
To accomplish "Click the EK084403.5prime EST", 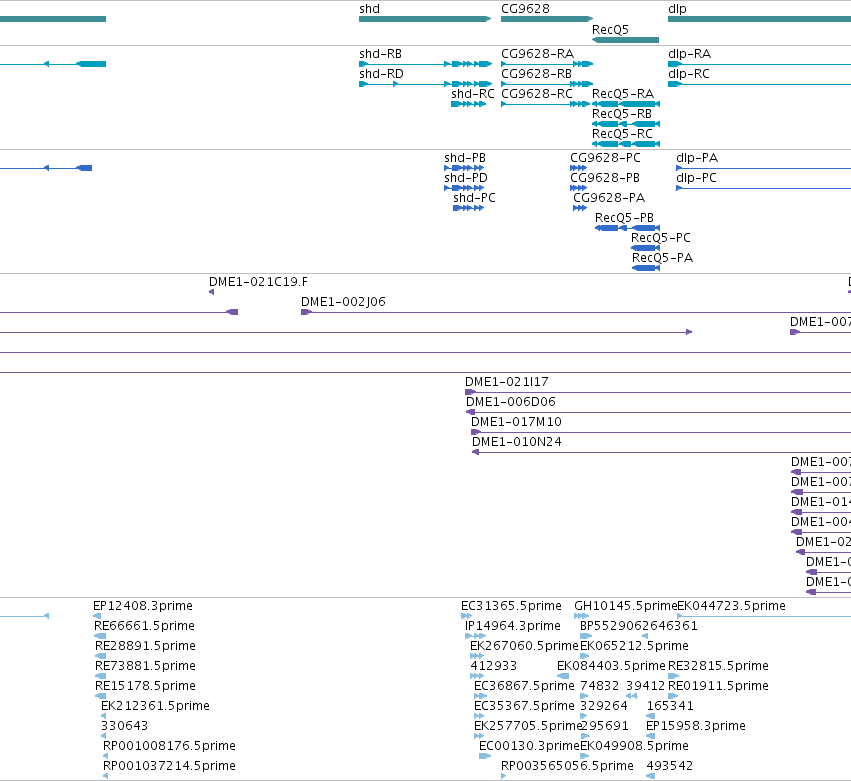I will 563,676.
